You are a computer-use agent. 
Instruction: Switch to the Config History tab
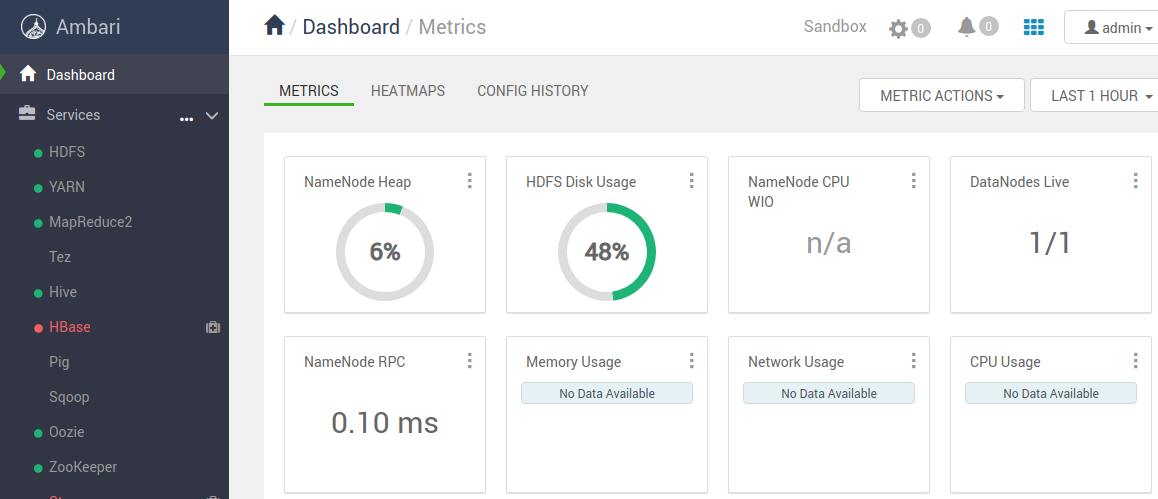(532, 91)
